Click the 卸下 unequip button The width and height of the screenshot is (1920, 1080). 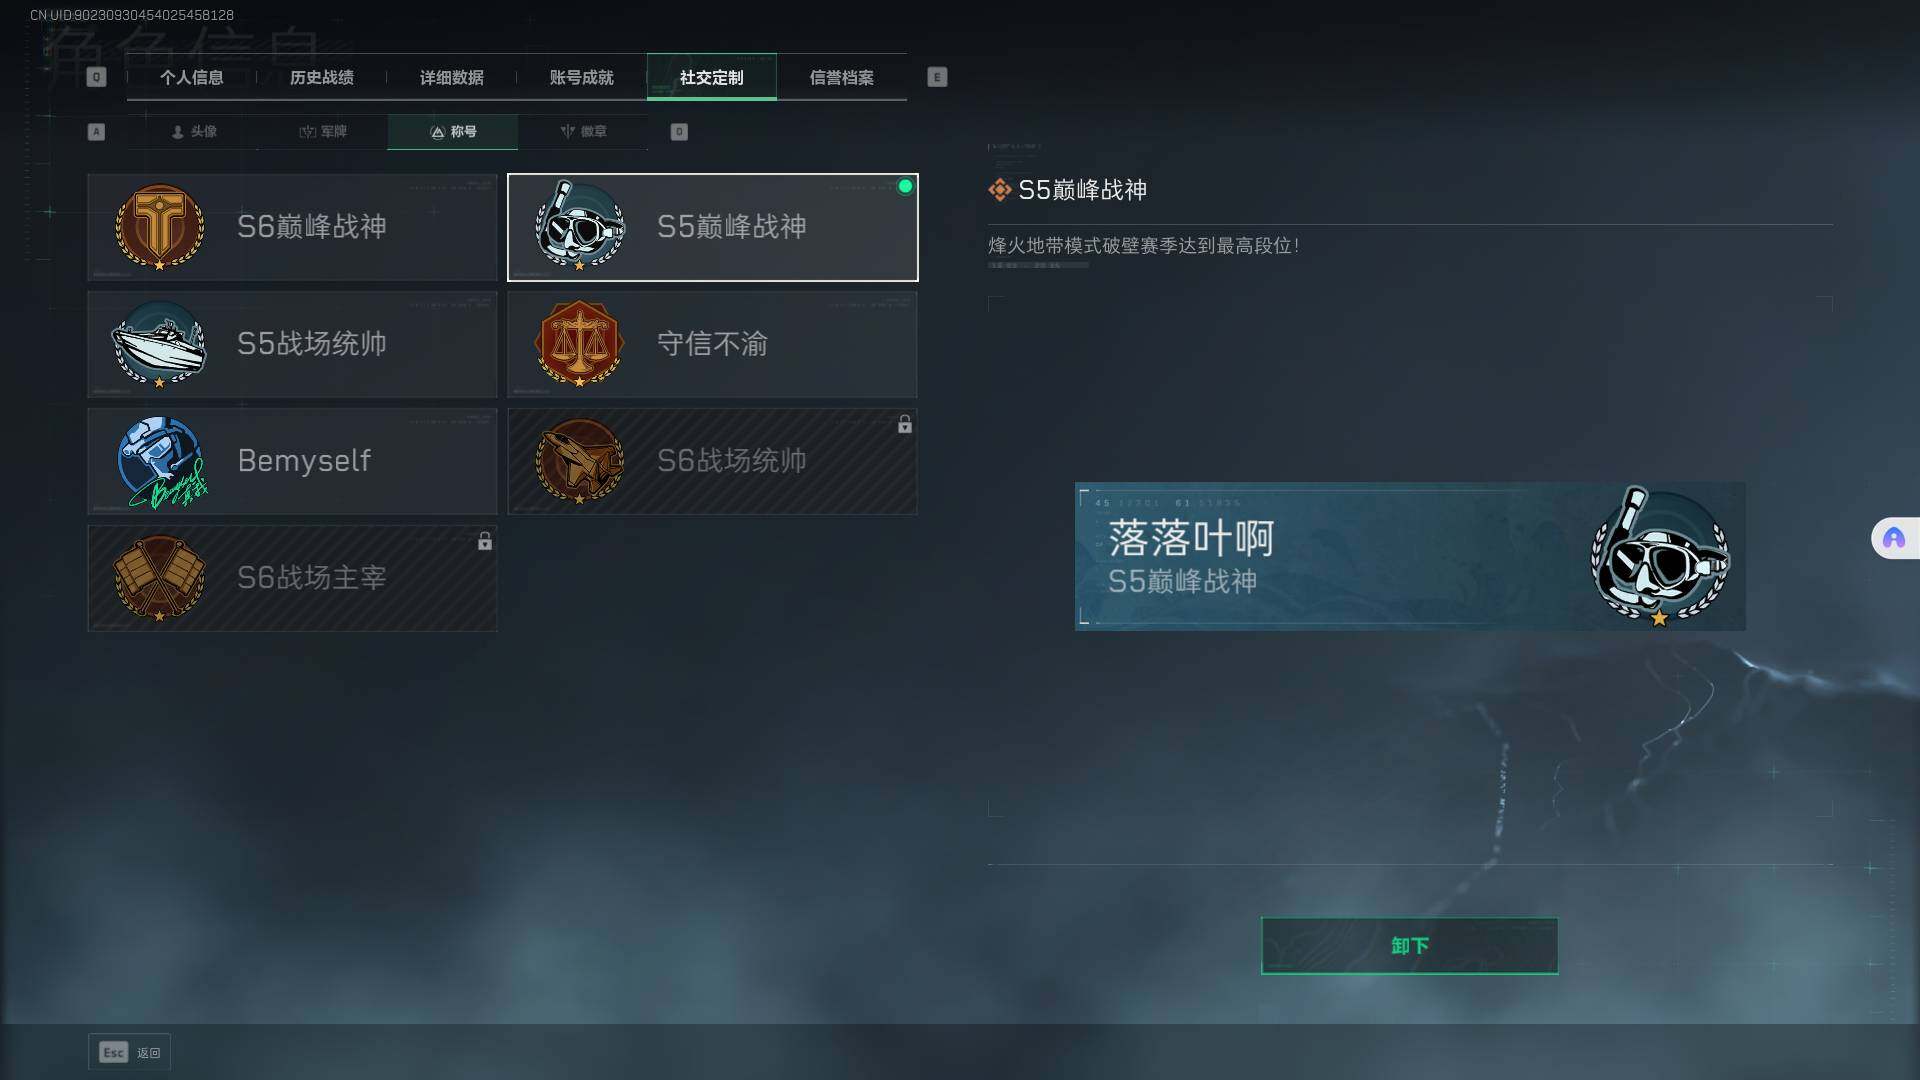pyautogui.click(x=1409, y=946)
